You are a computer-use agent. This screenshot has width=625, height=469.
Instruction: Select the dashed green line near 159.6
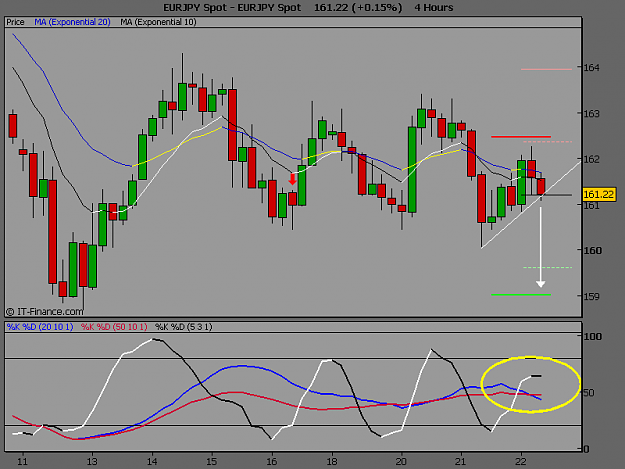[x=548, y=267]
